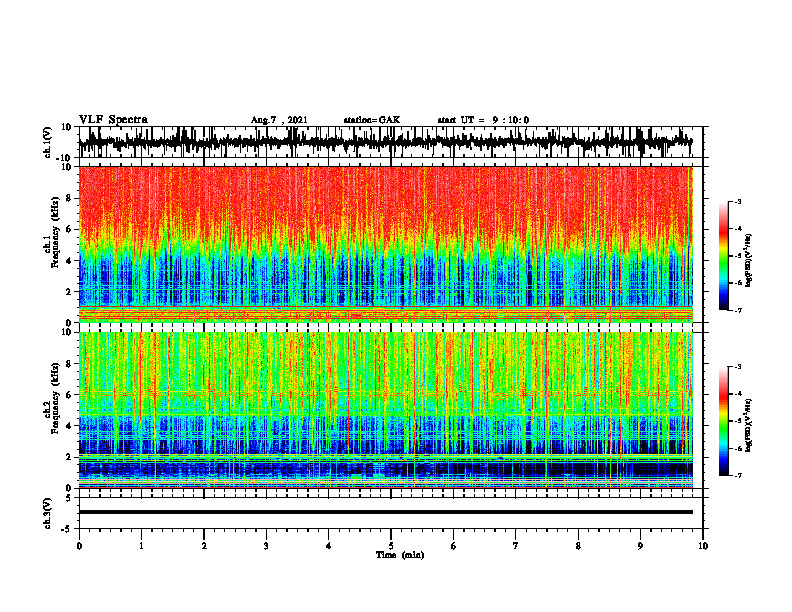Click the "ch.3(V)" axis label
792x612 pixels.
tap(48, 513)
